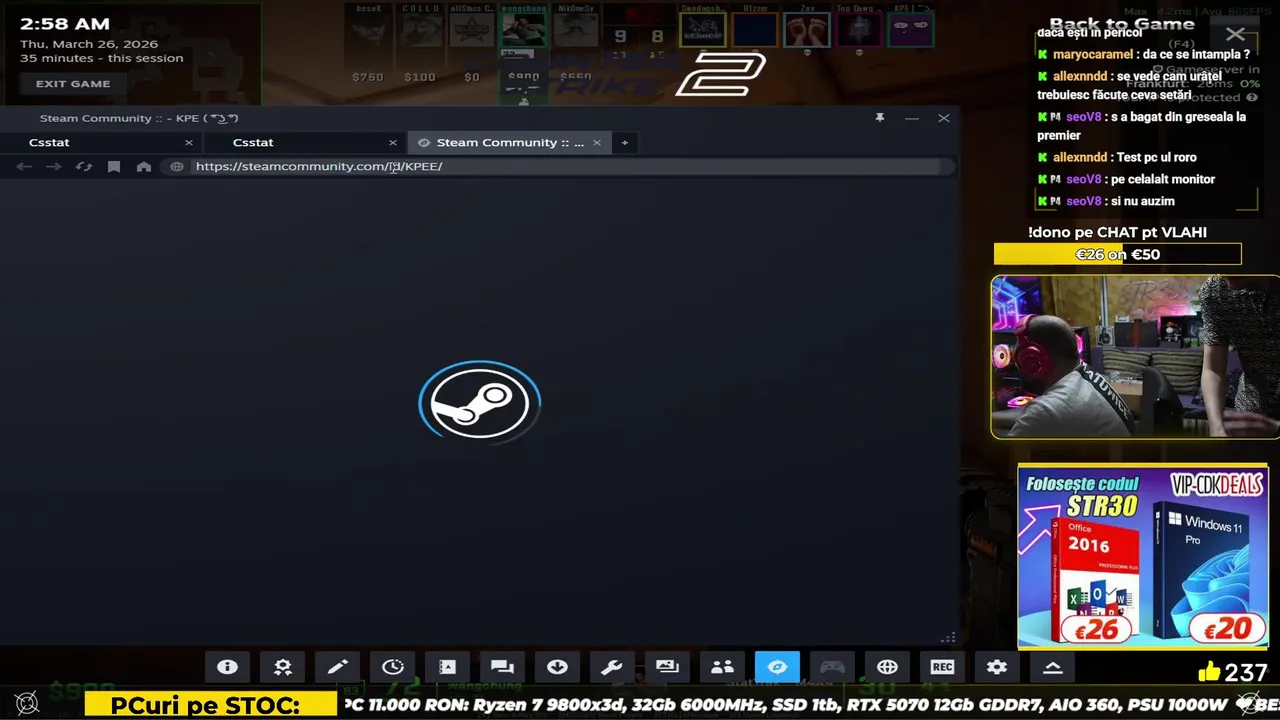This screenshot has height=720, width=1280.
Task: Open the playtime clock icon
Action: pyautogui.click(x=393, y=667)
